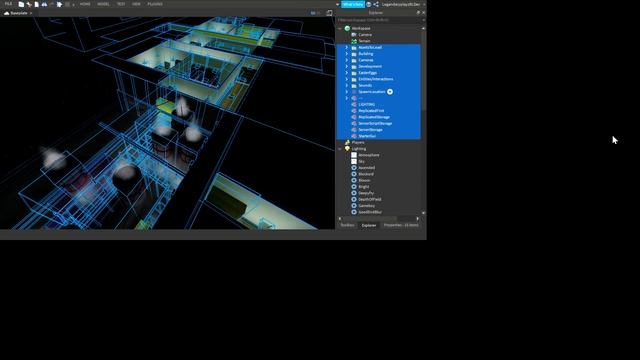Close the Baseplate tab

pos(31,13)
